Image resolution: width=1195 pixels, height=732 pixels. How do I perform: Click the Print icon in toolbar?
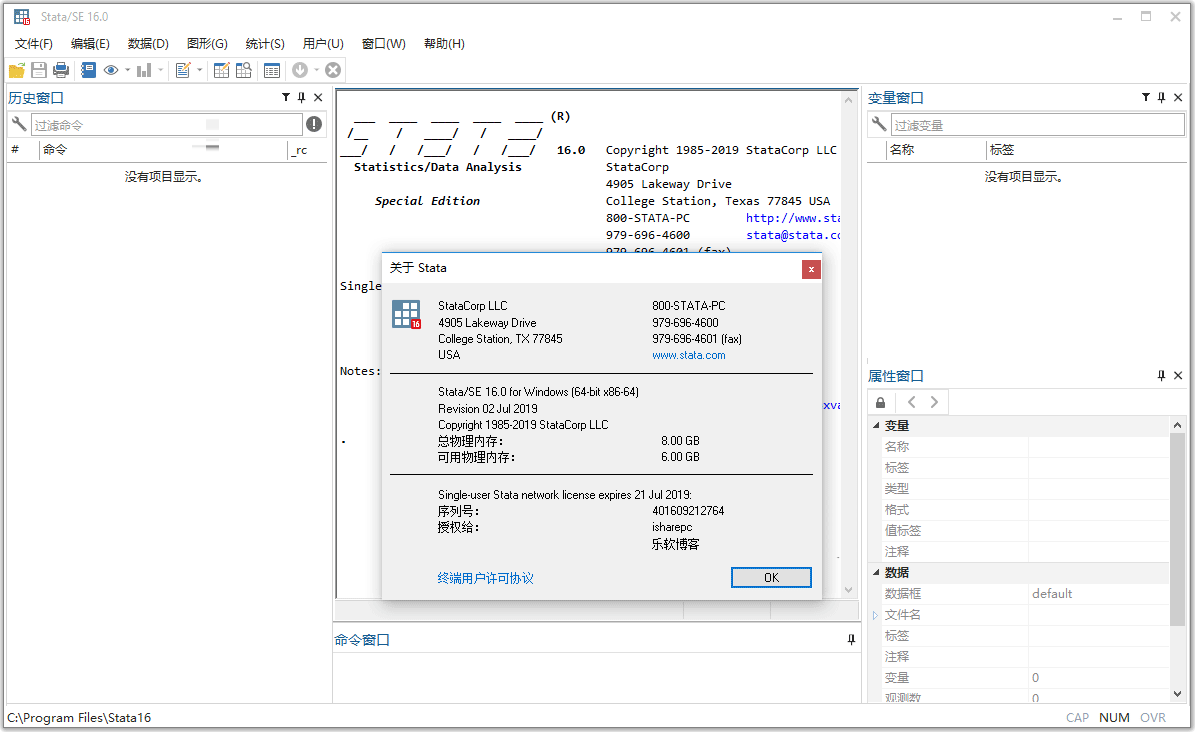coord(61,70)
